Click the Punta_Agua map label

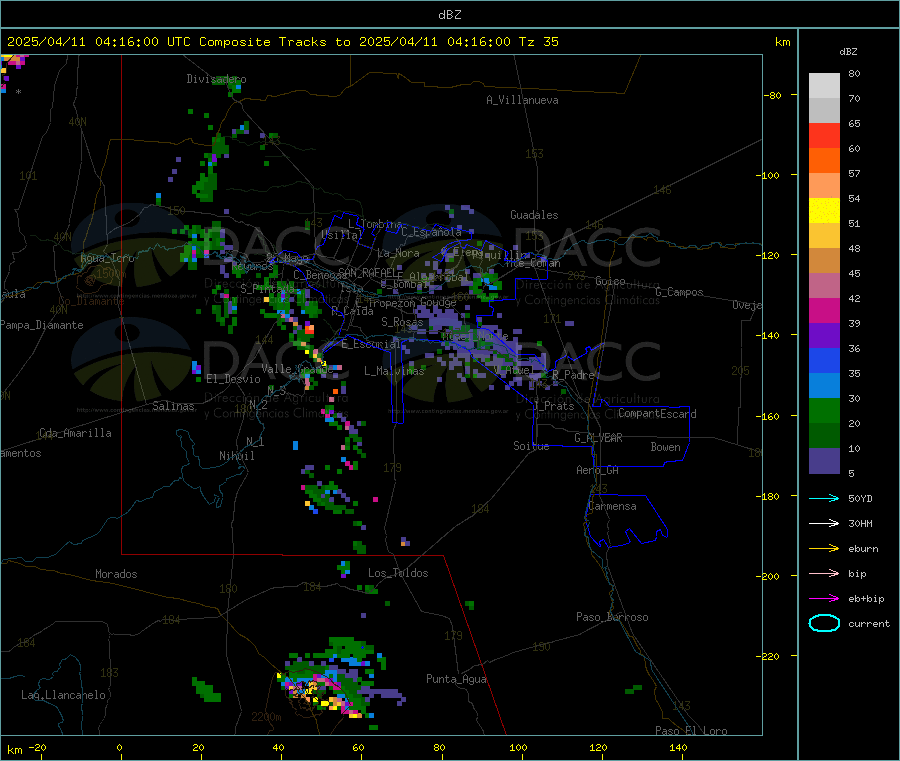point(456,679)
